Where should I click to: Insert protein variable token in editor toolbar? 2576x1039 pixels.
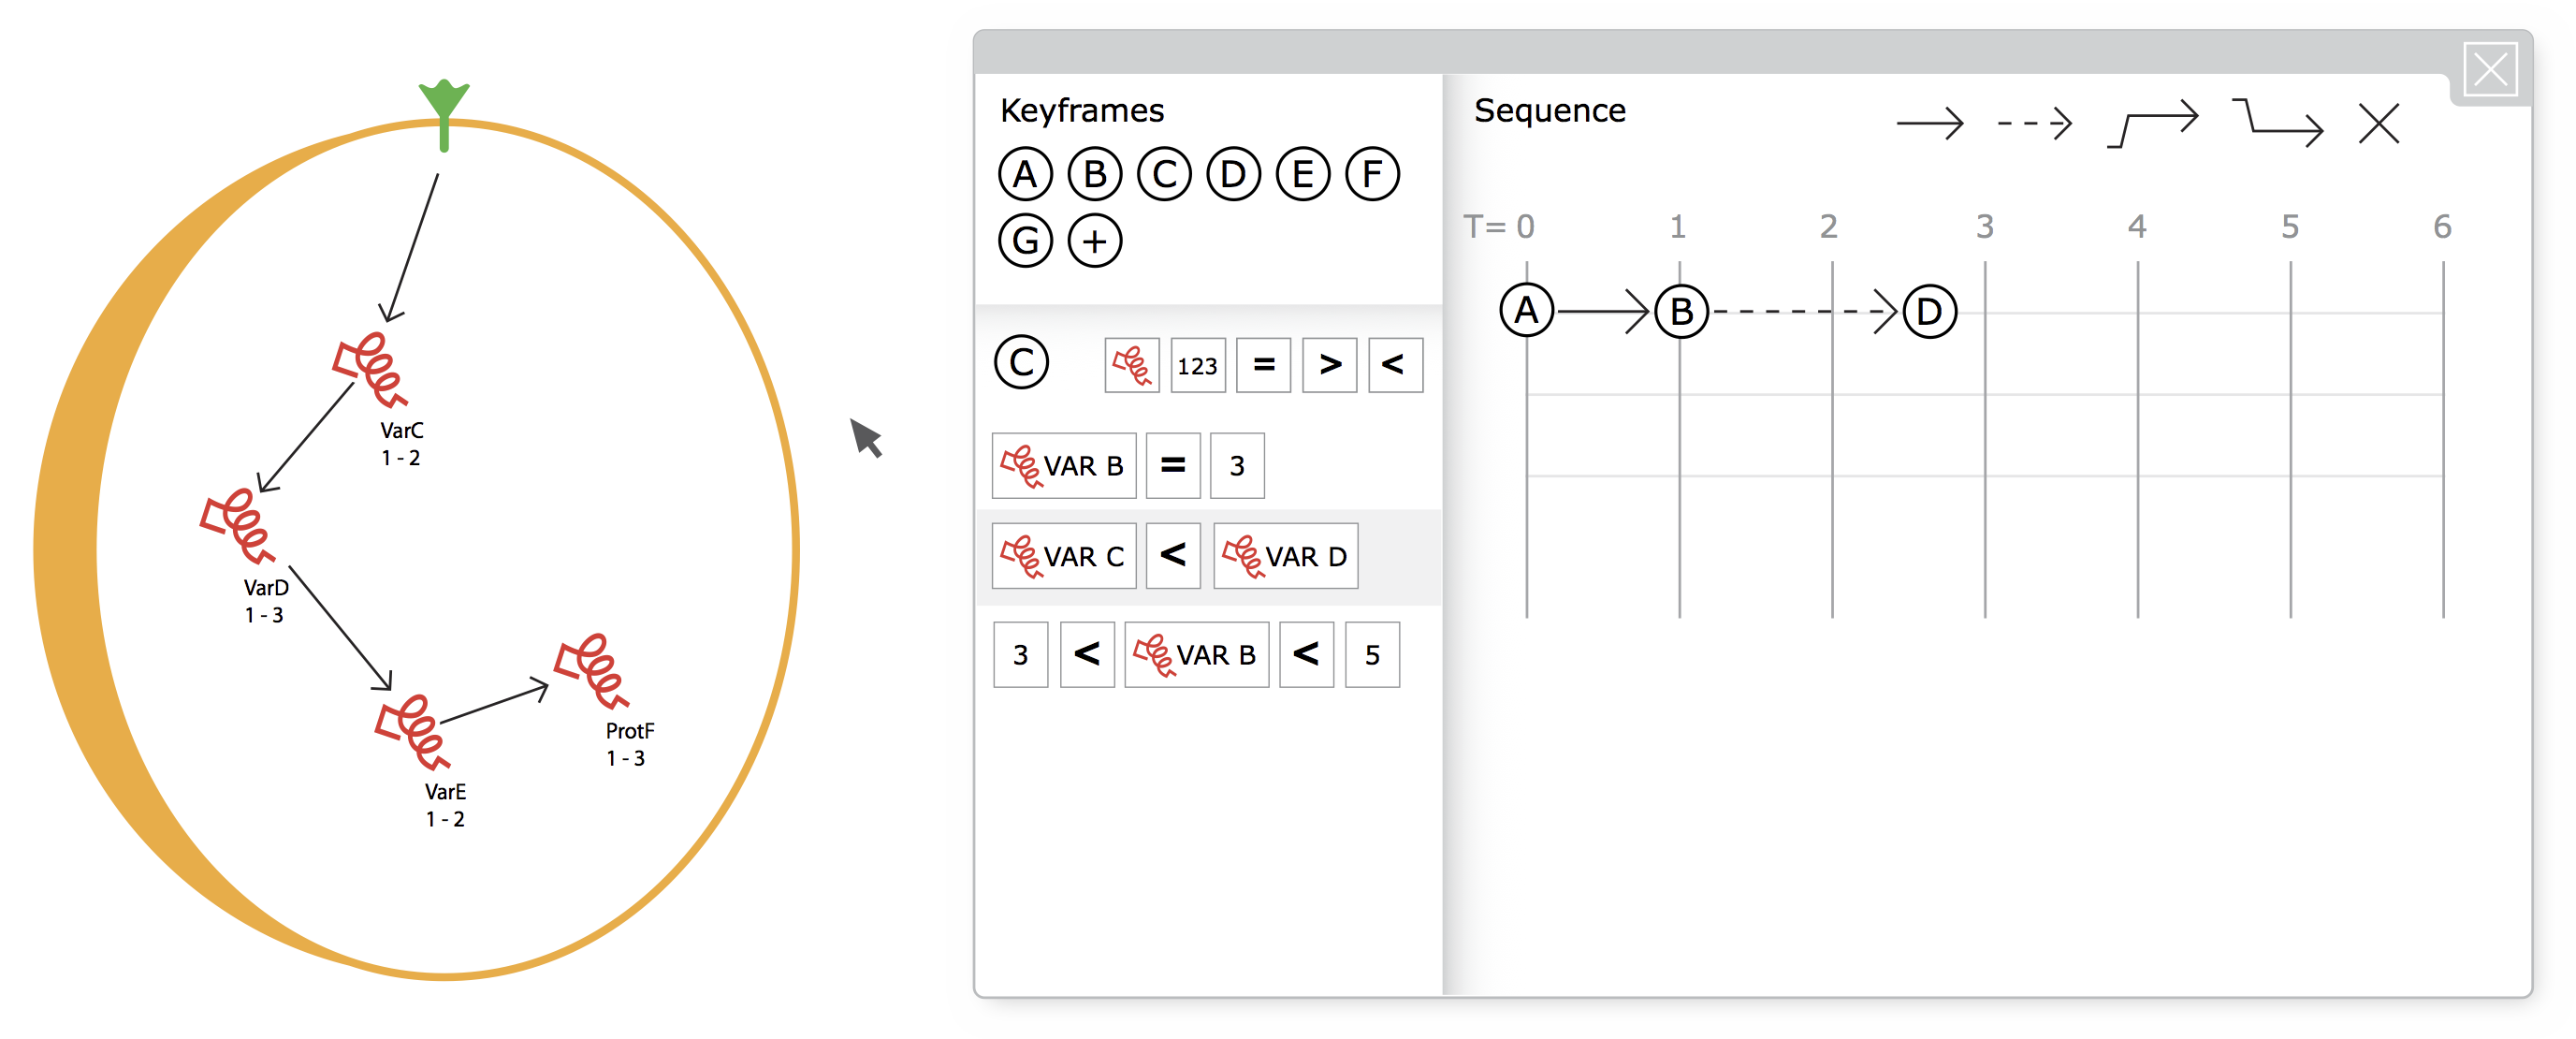(1132, 365)
